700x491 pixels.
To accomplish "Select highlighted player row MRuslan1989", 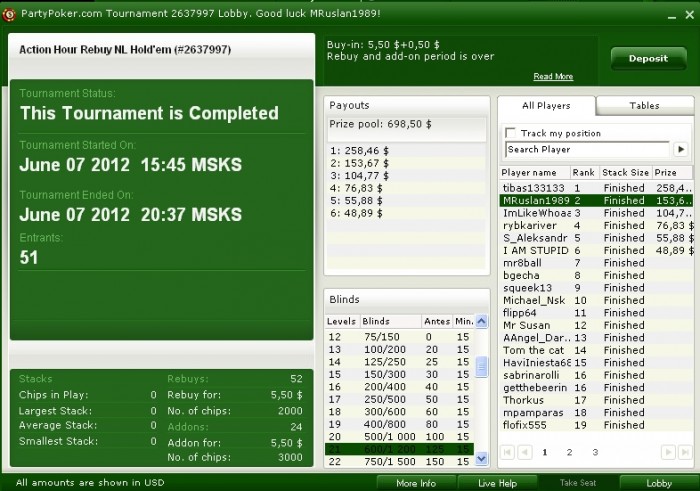I will pos(596,200).
